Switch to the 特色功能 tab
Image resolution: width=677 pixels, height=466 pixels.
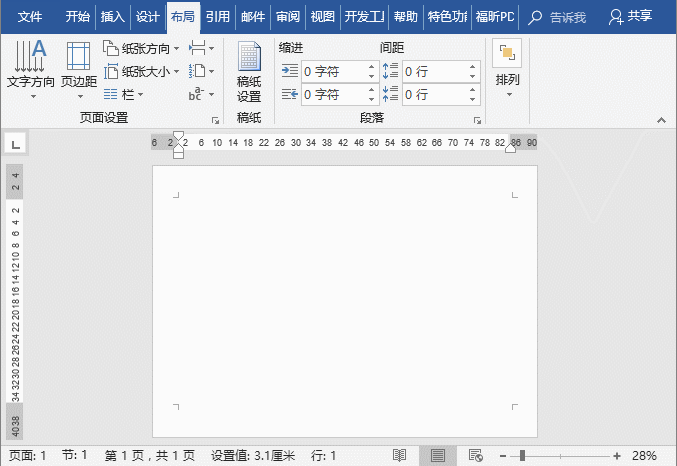coord(447,17)
